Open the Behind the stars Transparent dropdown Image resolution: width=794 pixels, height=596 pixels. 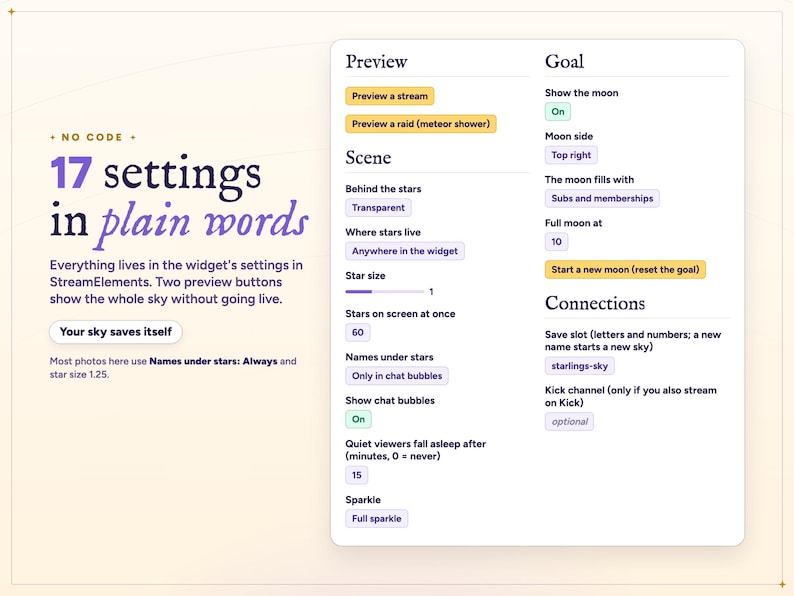tap(378, 208)
